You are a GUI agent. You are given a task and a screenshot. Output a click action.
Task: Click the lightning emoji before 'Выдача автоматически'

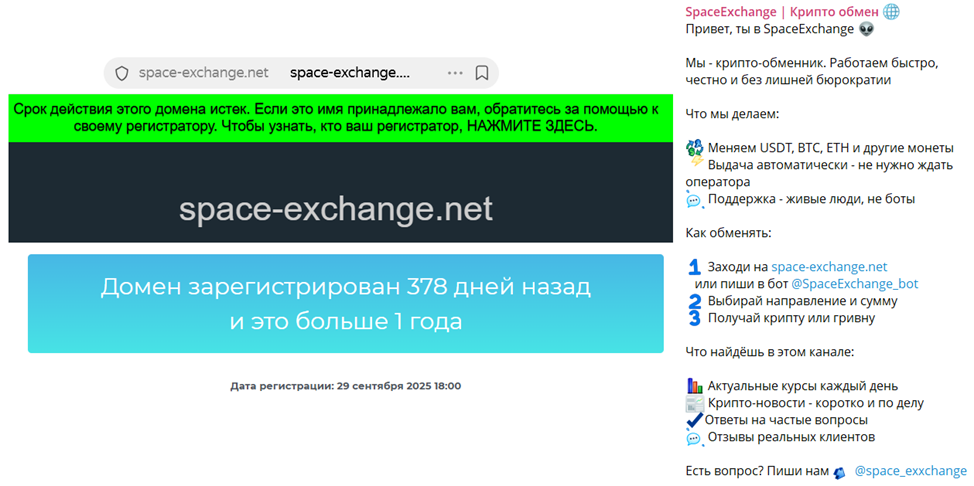(x=697, y=163)
